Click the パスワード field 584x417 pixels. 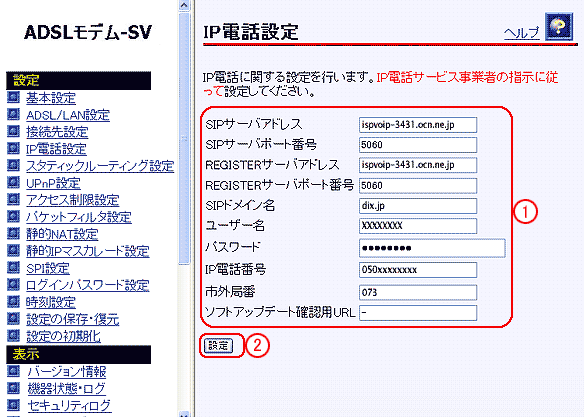pyautogui.click(x=432, y=248)
